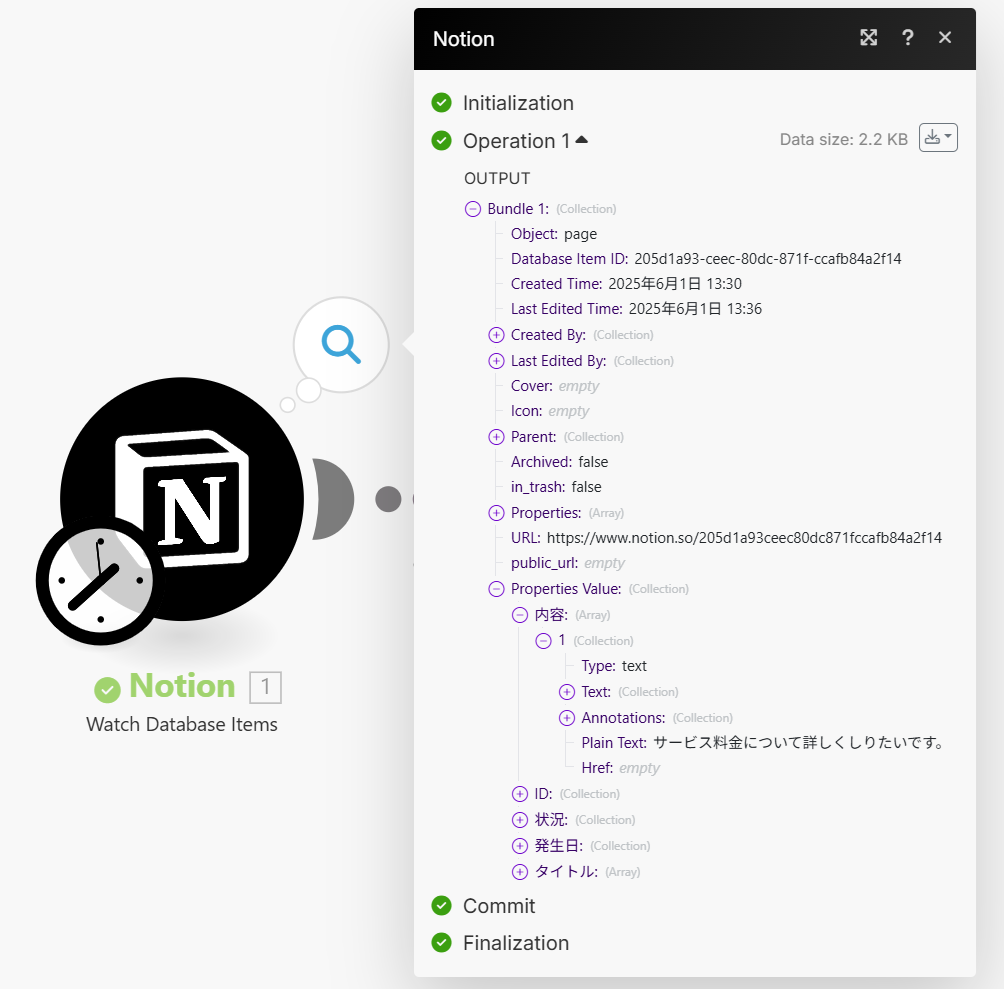Open the download output dropdown button
The height and width of the screenshot is (989, 1004).
tap(938, 138)
